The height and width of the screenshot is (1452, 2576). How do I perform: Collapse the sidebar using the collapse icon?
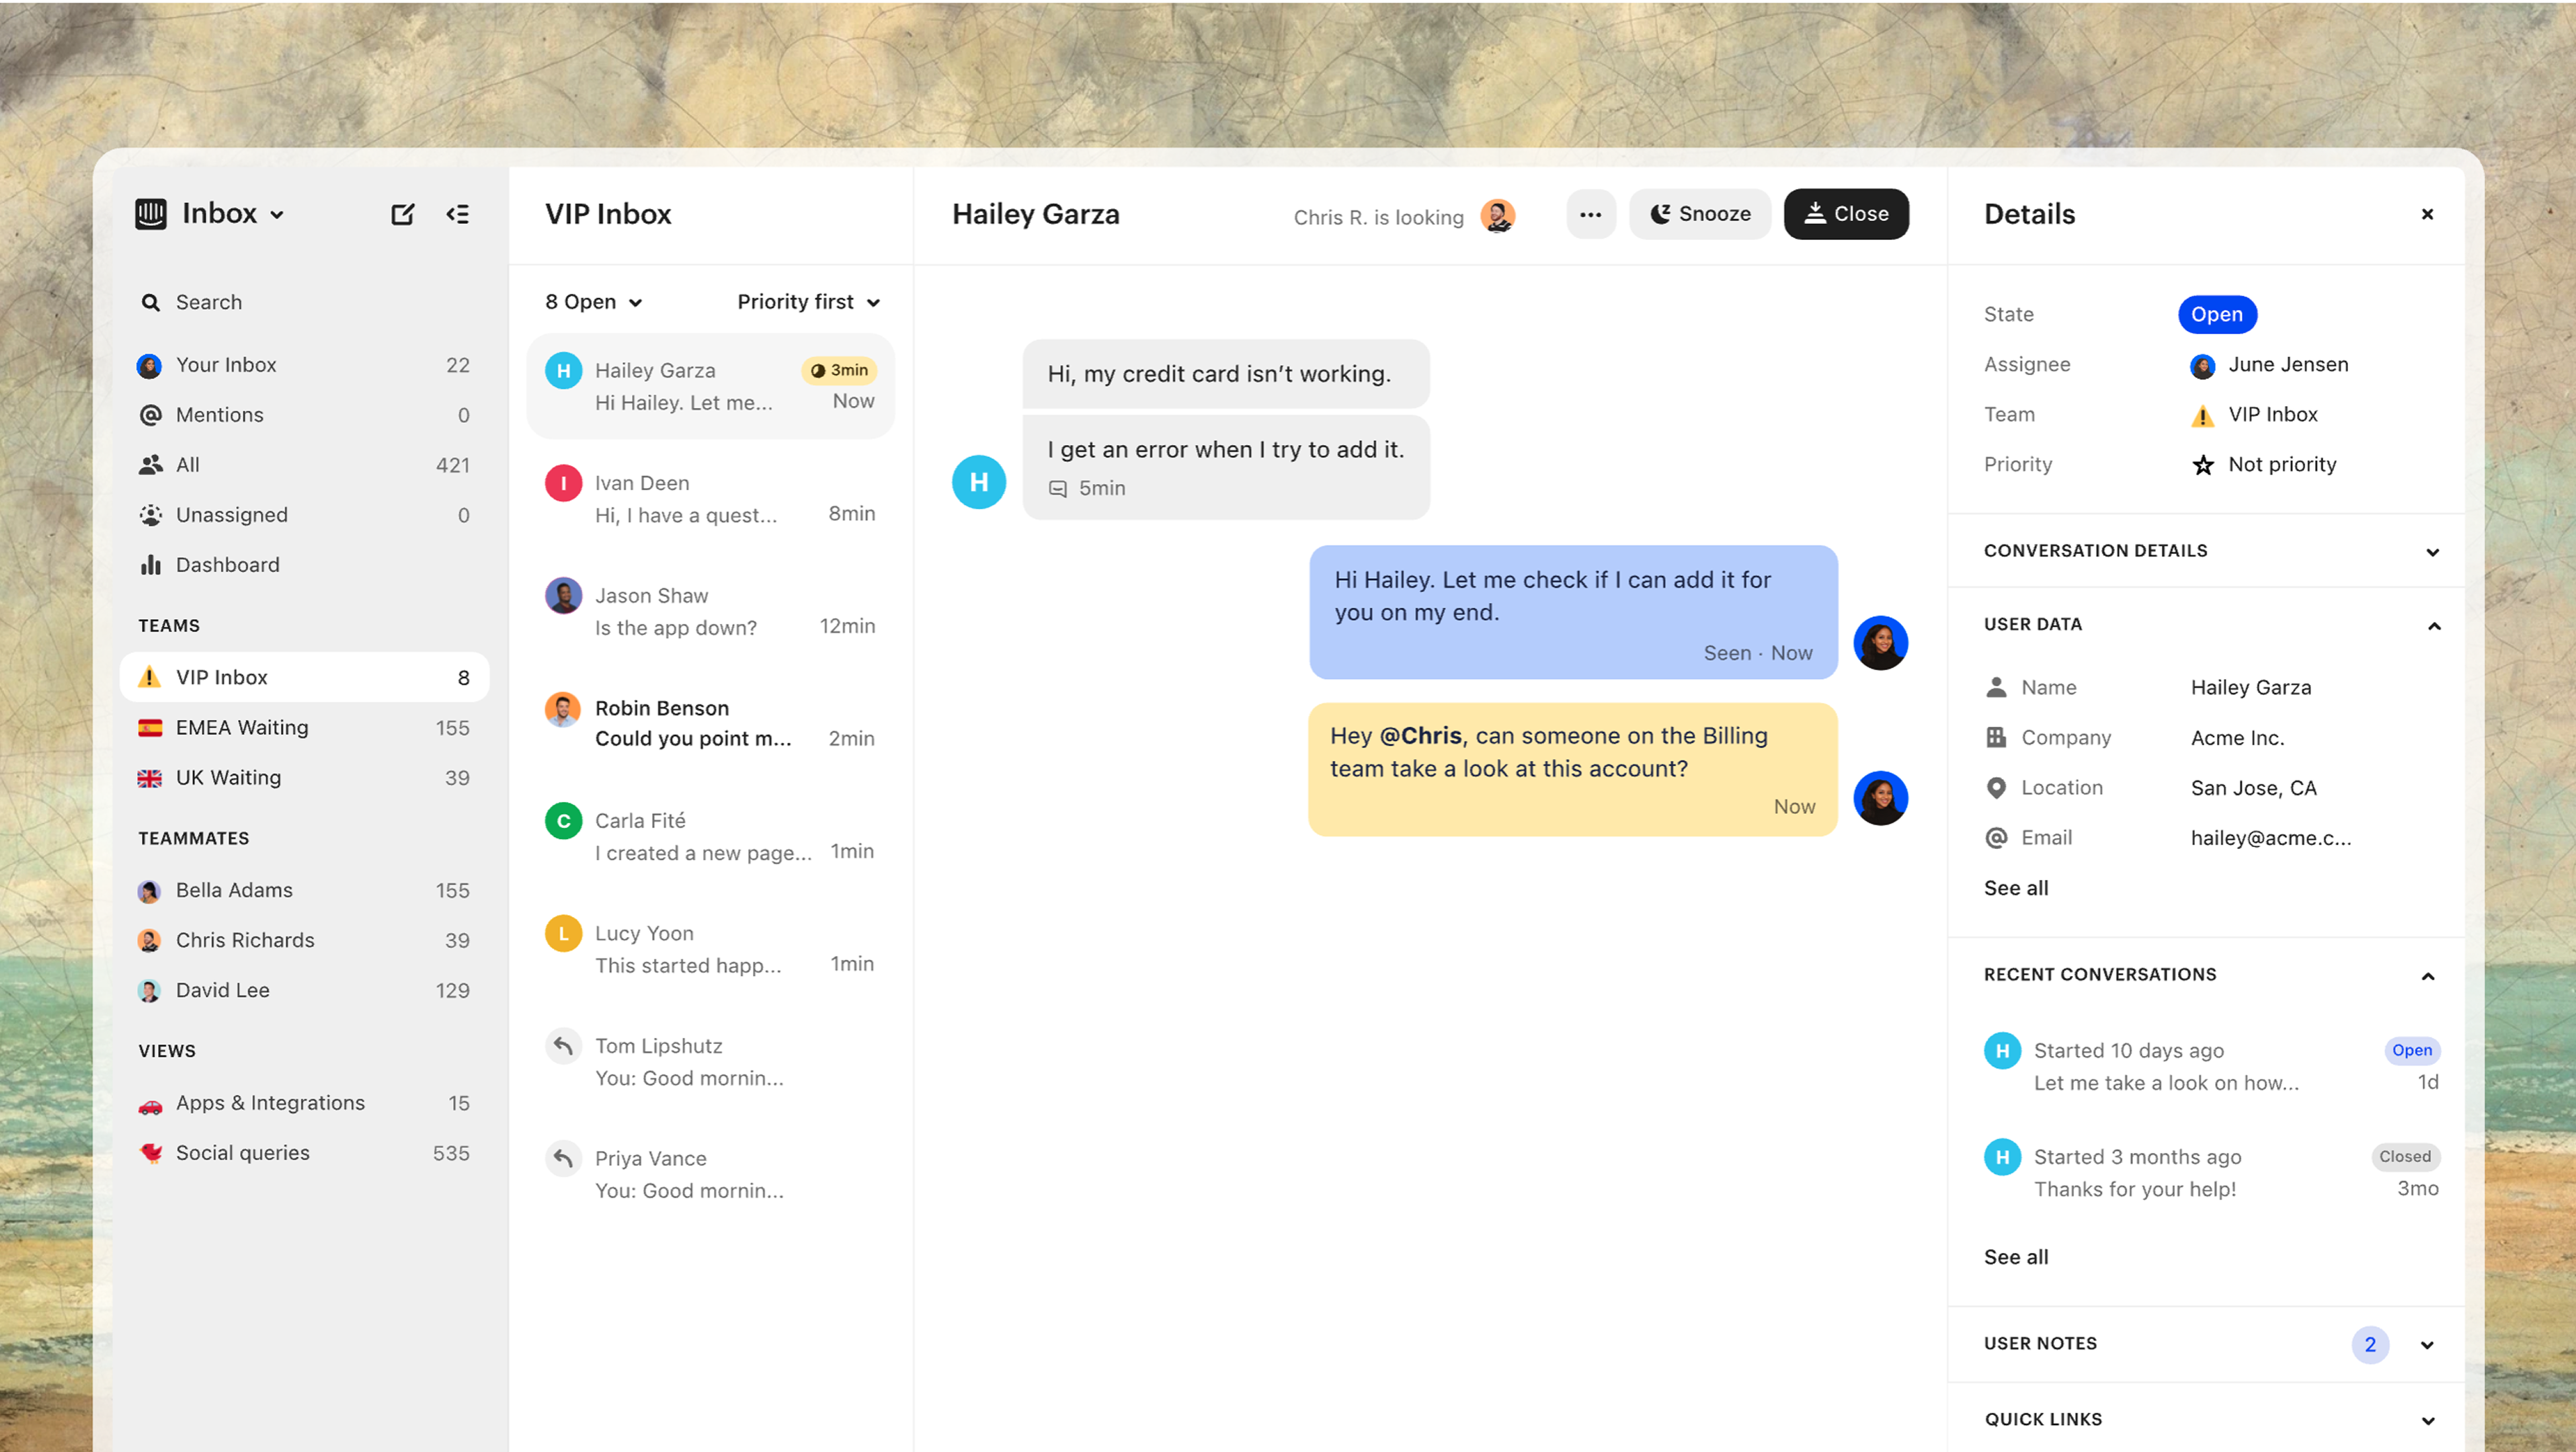[x=458, y=213]
